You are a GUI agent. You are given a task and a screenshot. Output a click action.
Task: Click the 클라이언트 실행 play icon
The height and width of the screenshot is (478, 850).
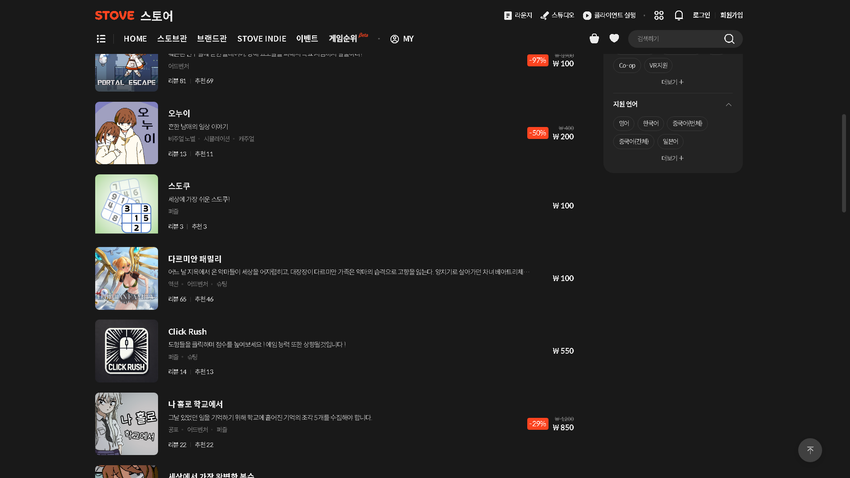tap(587, 16)
